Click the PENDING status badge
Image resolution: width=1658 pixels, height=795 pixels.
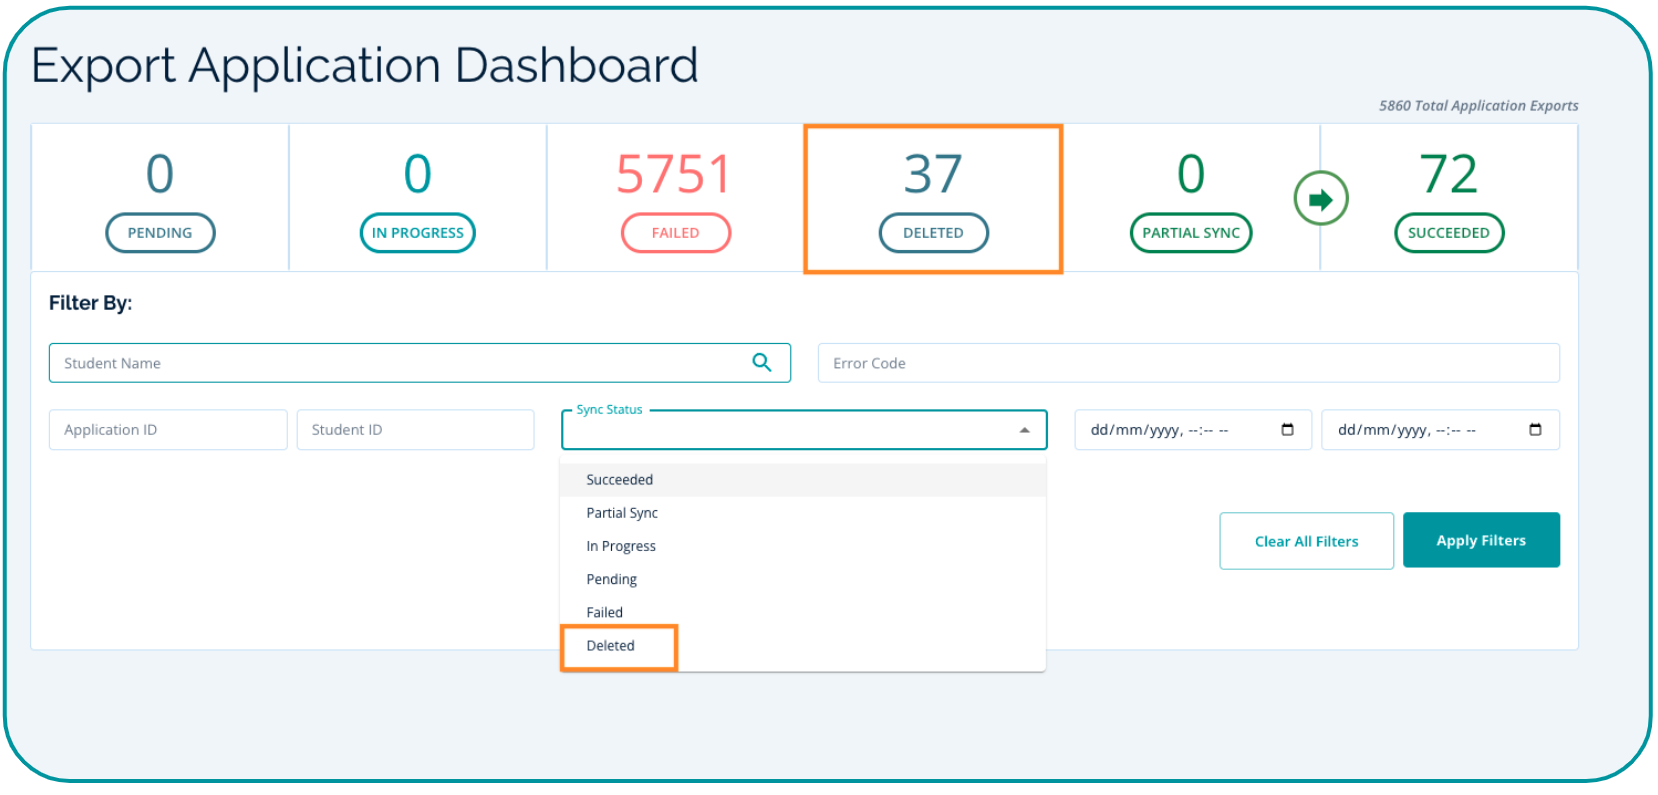coord(160,233)
